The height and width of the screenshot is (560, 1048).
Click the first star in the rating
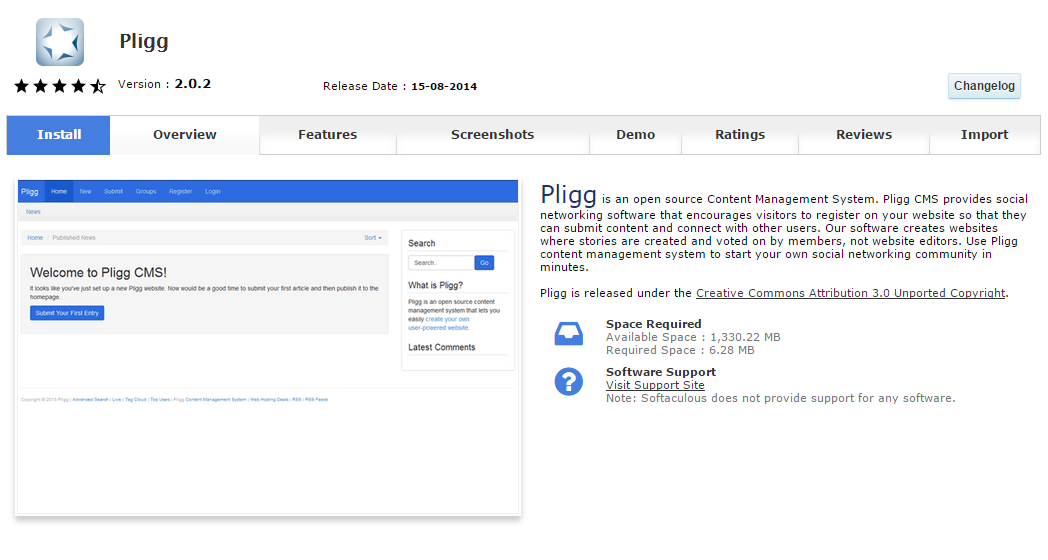(22, 86)
